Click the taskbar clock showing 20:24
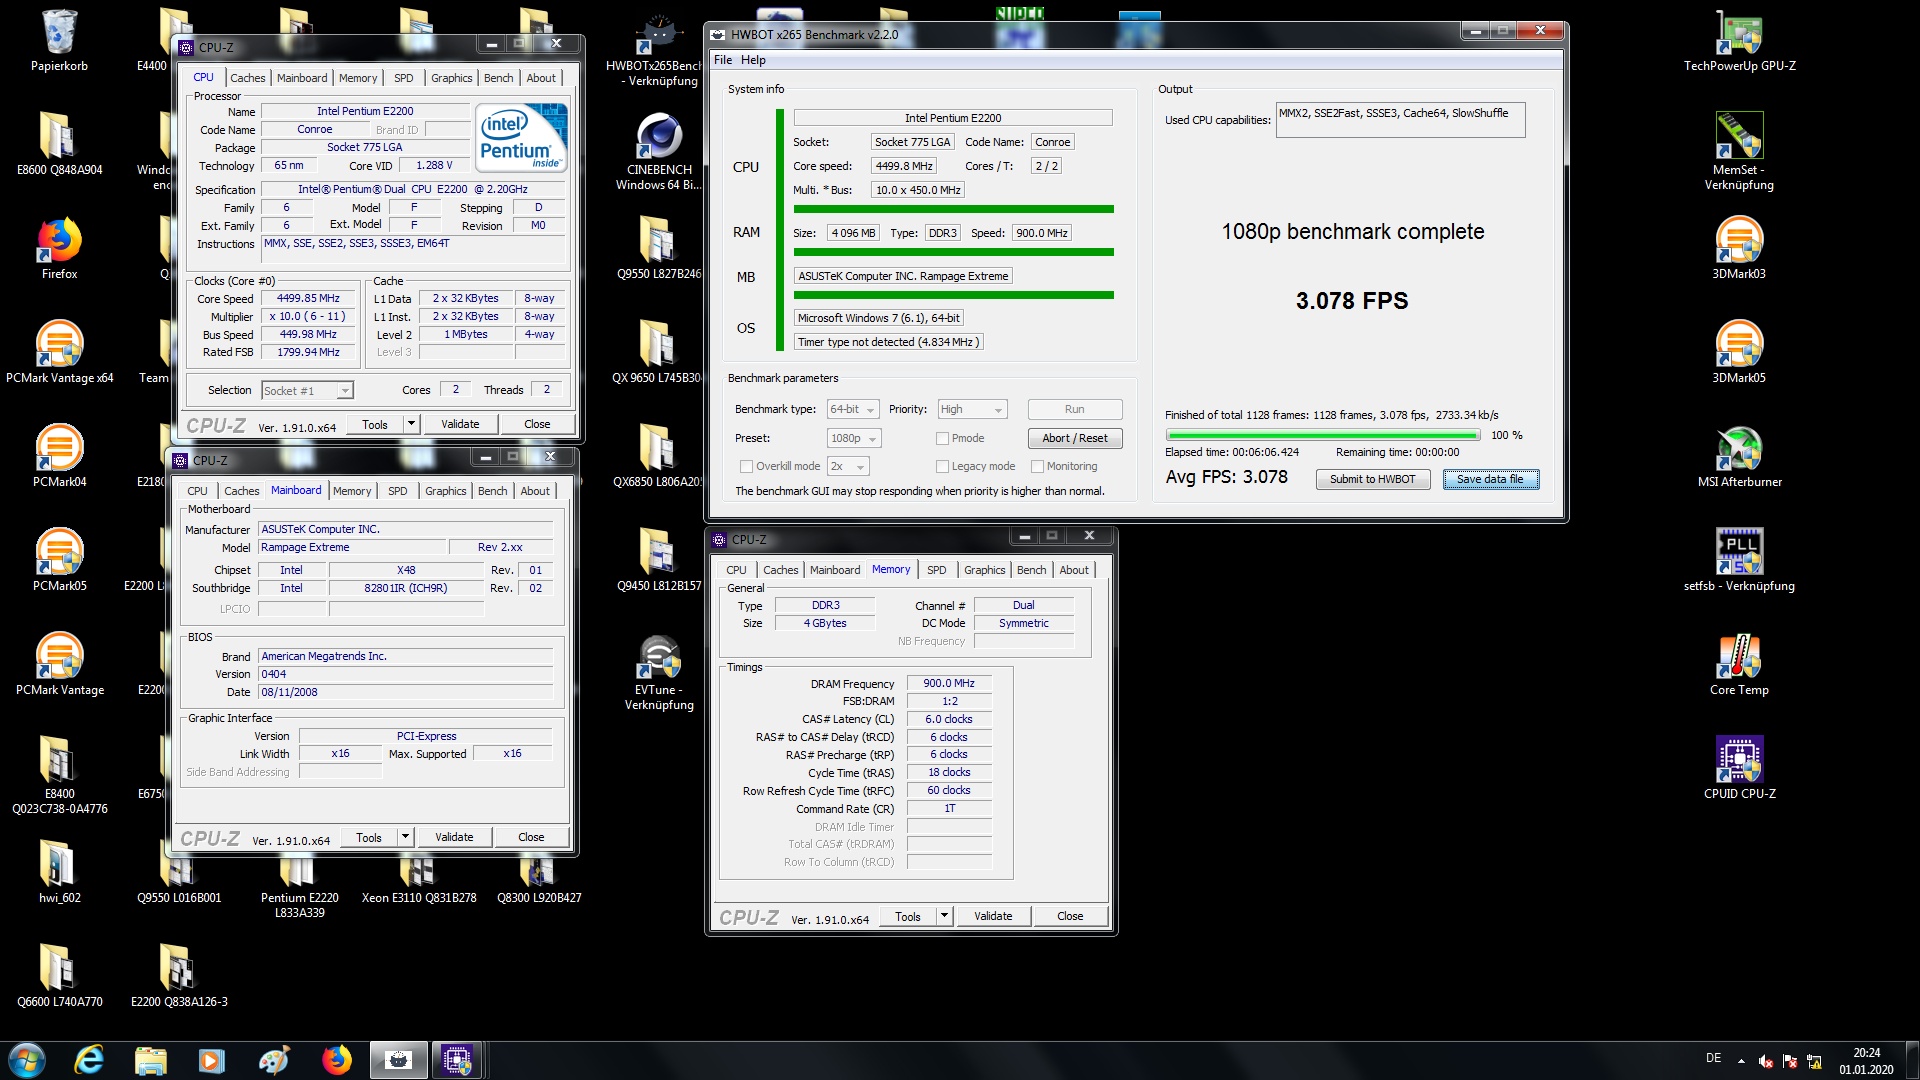Screen dimensions: 1920x1080 click(x=1865, y=1061)
